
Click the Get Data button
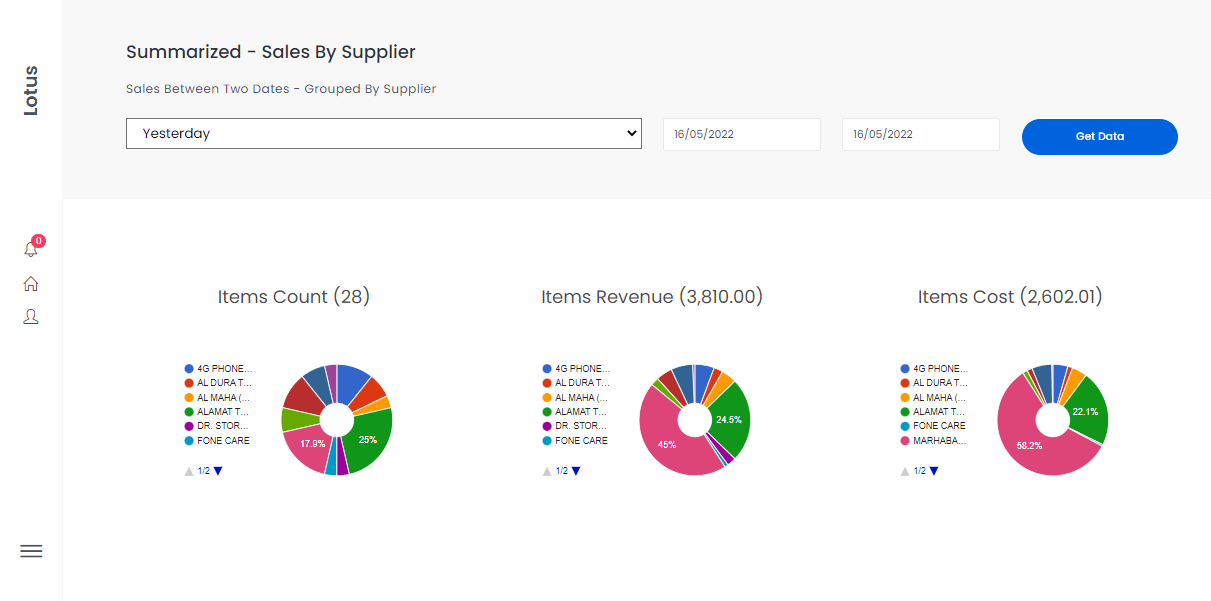1100,137
